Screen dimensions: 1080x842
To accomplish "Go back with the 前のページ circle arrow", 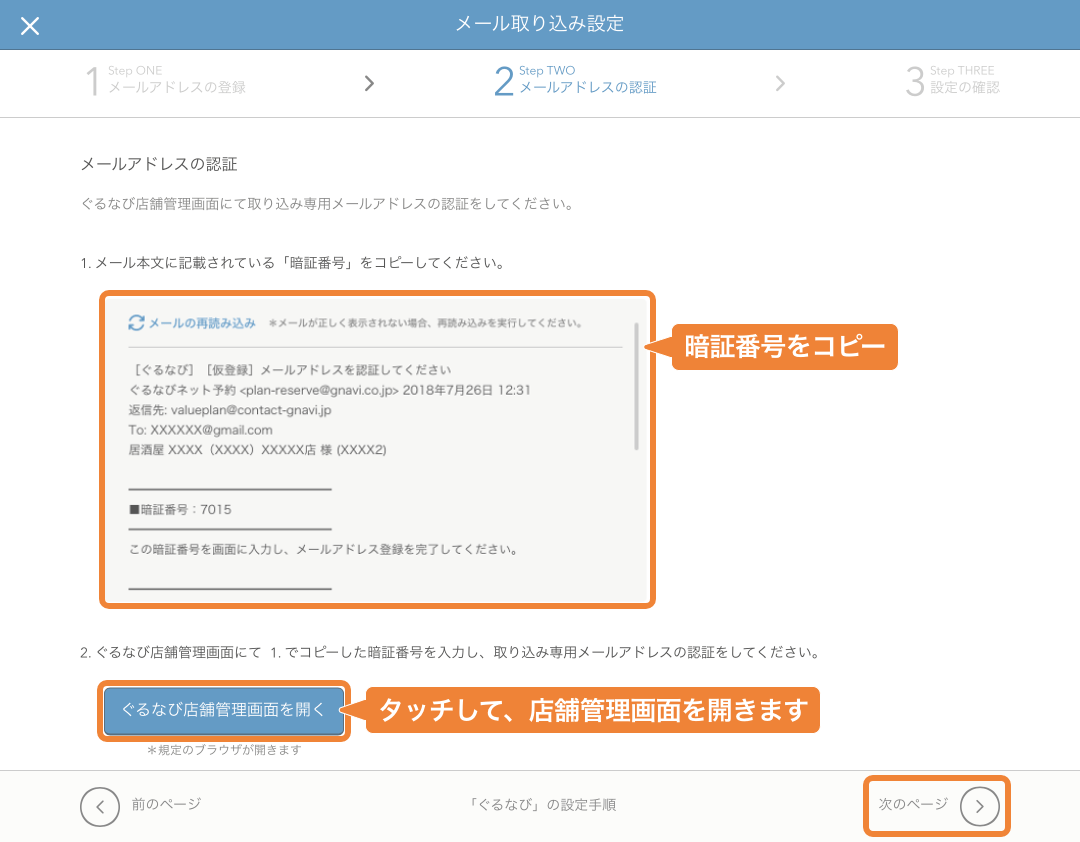I will [x=100, y=806].
